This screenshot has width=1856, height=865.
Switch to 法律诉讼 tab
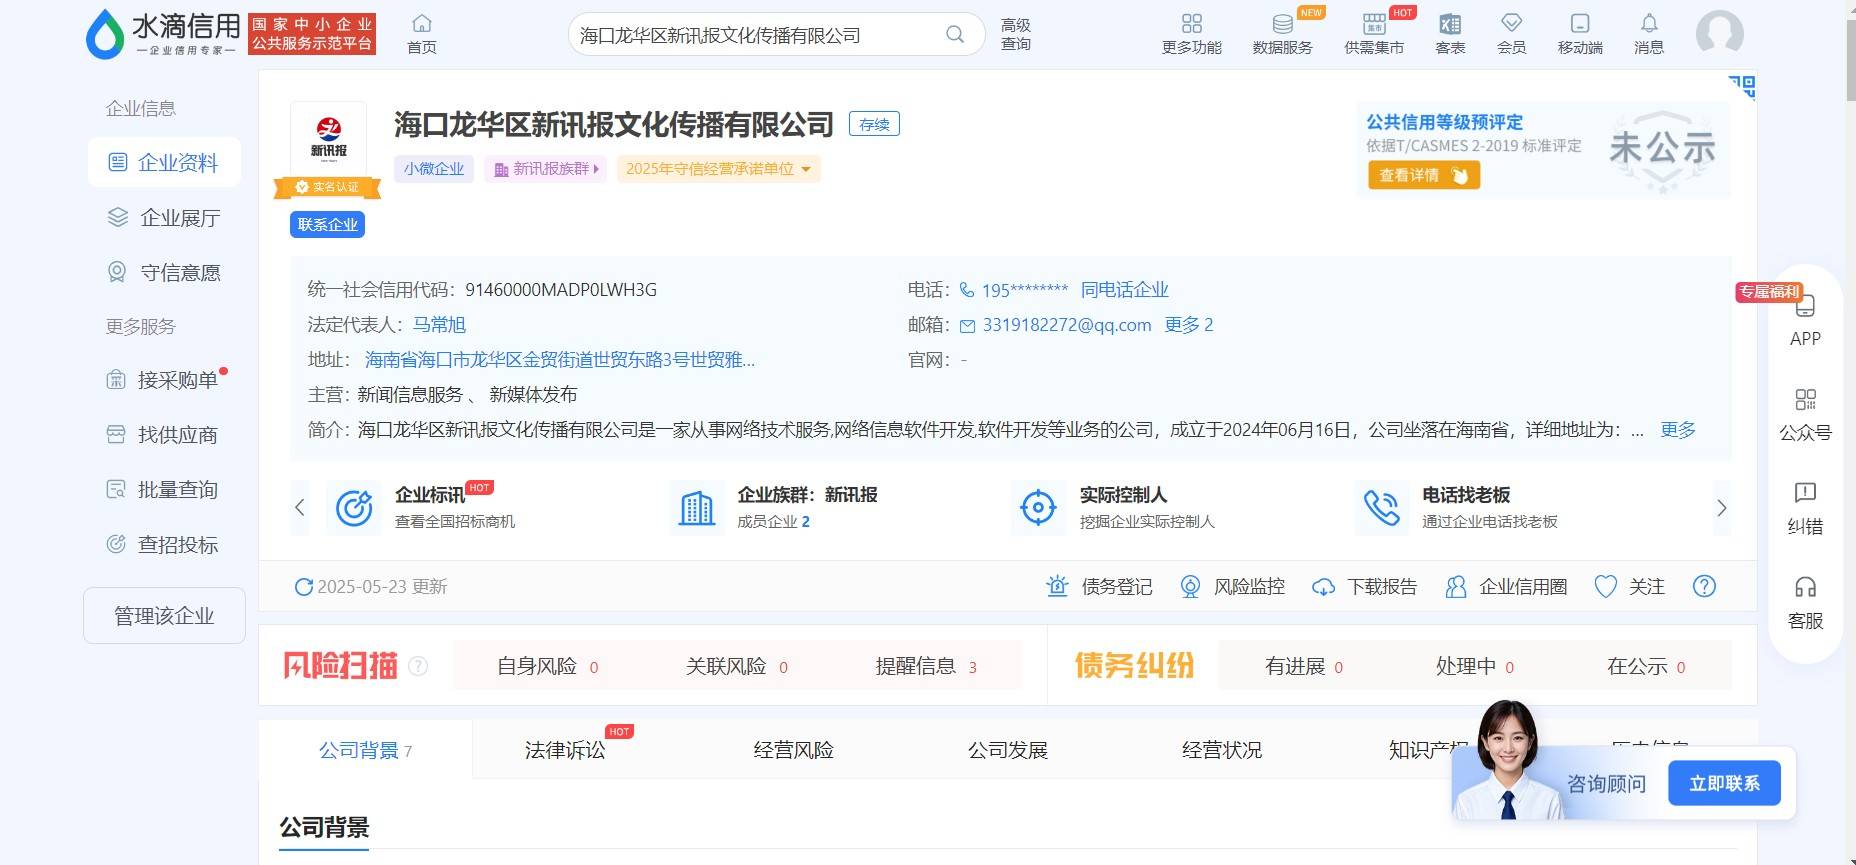coord(565,750)
